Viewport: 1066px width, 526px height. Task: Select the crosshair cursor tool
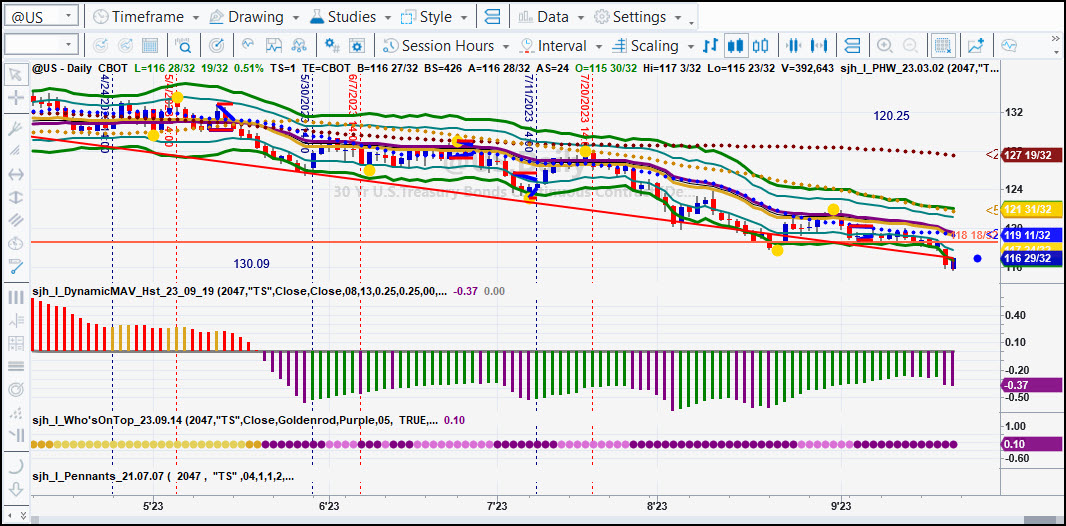[15, 99]
